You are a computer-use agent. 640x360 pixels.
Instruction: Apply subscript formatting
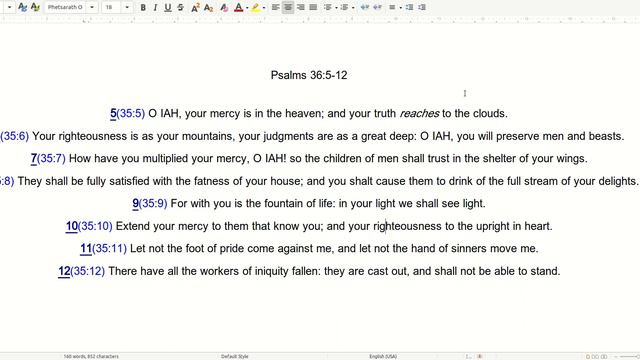[x=208, y=7]
